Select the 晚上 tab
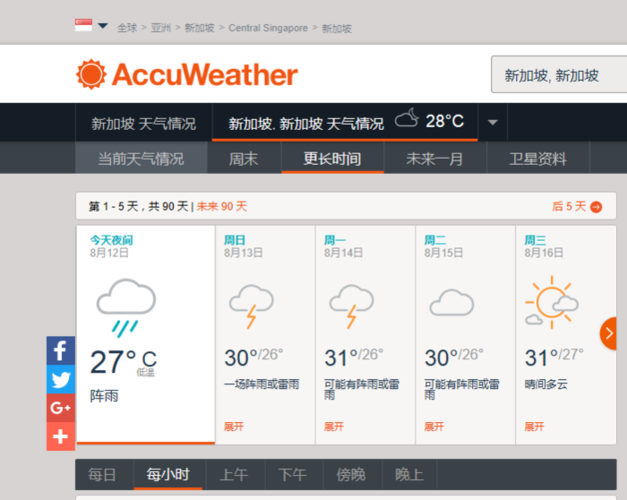627x500 pixels. pos(409,475)
